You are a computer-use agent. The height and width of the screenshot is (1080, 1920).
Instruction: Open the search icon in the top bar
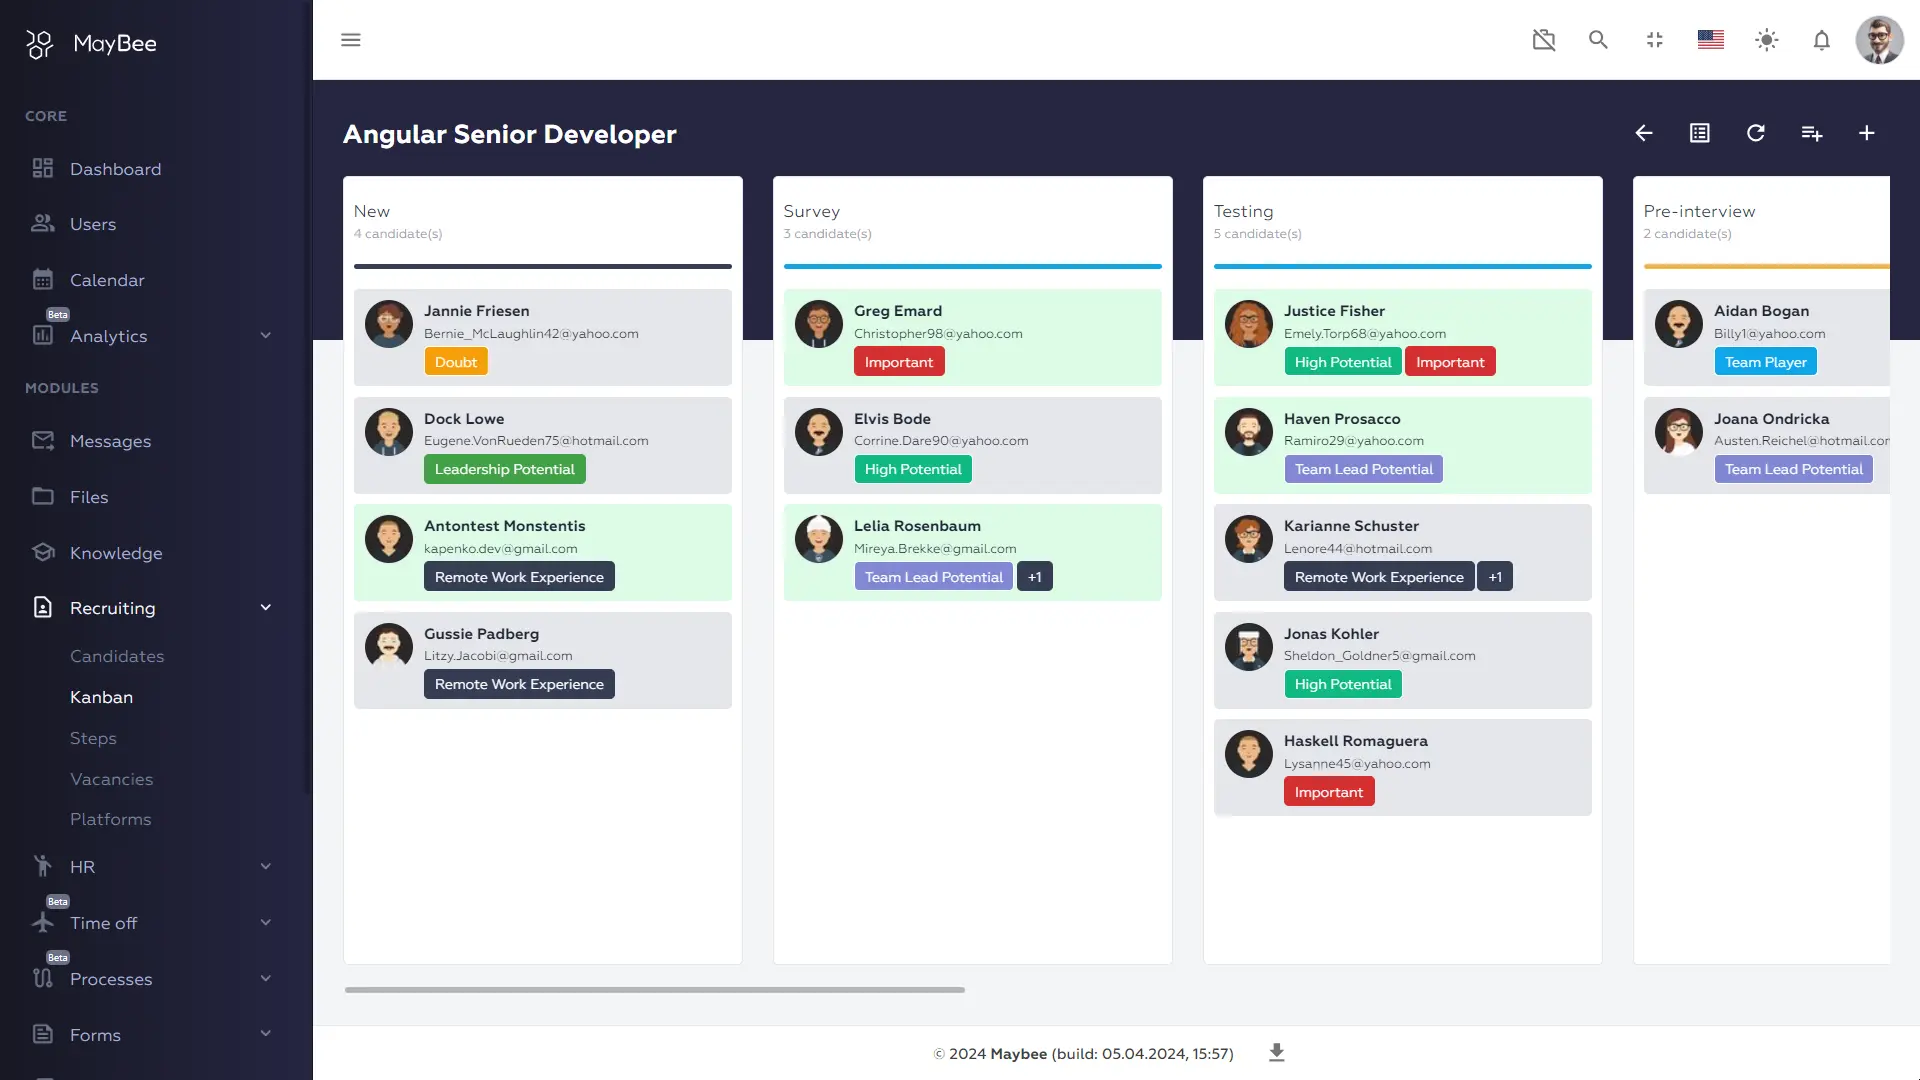pos(1598,40)
